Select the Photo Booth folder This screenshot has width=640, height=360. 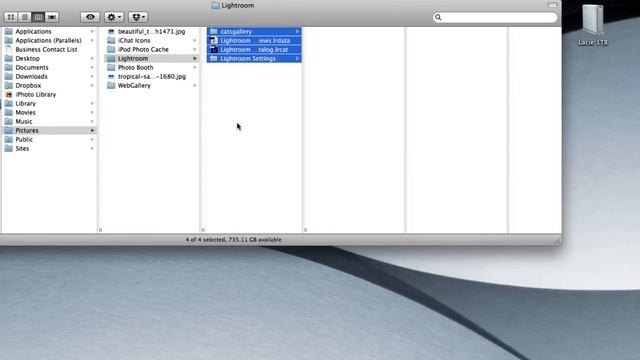(152, 67)
